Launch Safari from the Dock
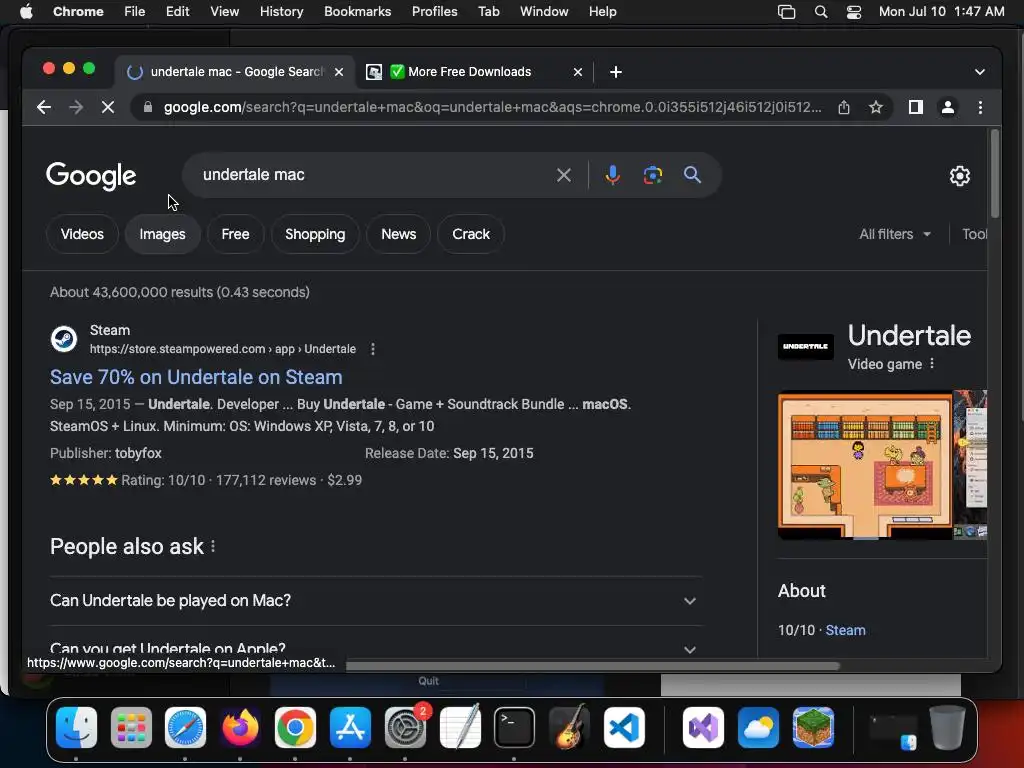The height and width of the screenshot is (768, 1024). [185, 728]
